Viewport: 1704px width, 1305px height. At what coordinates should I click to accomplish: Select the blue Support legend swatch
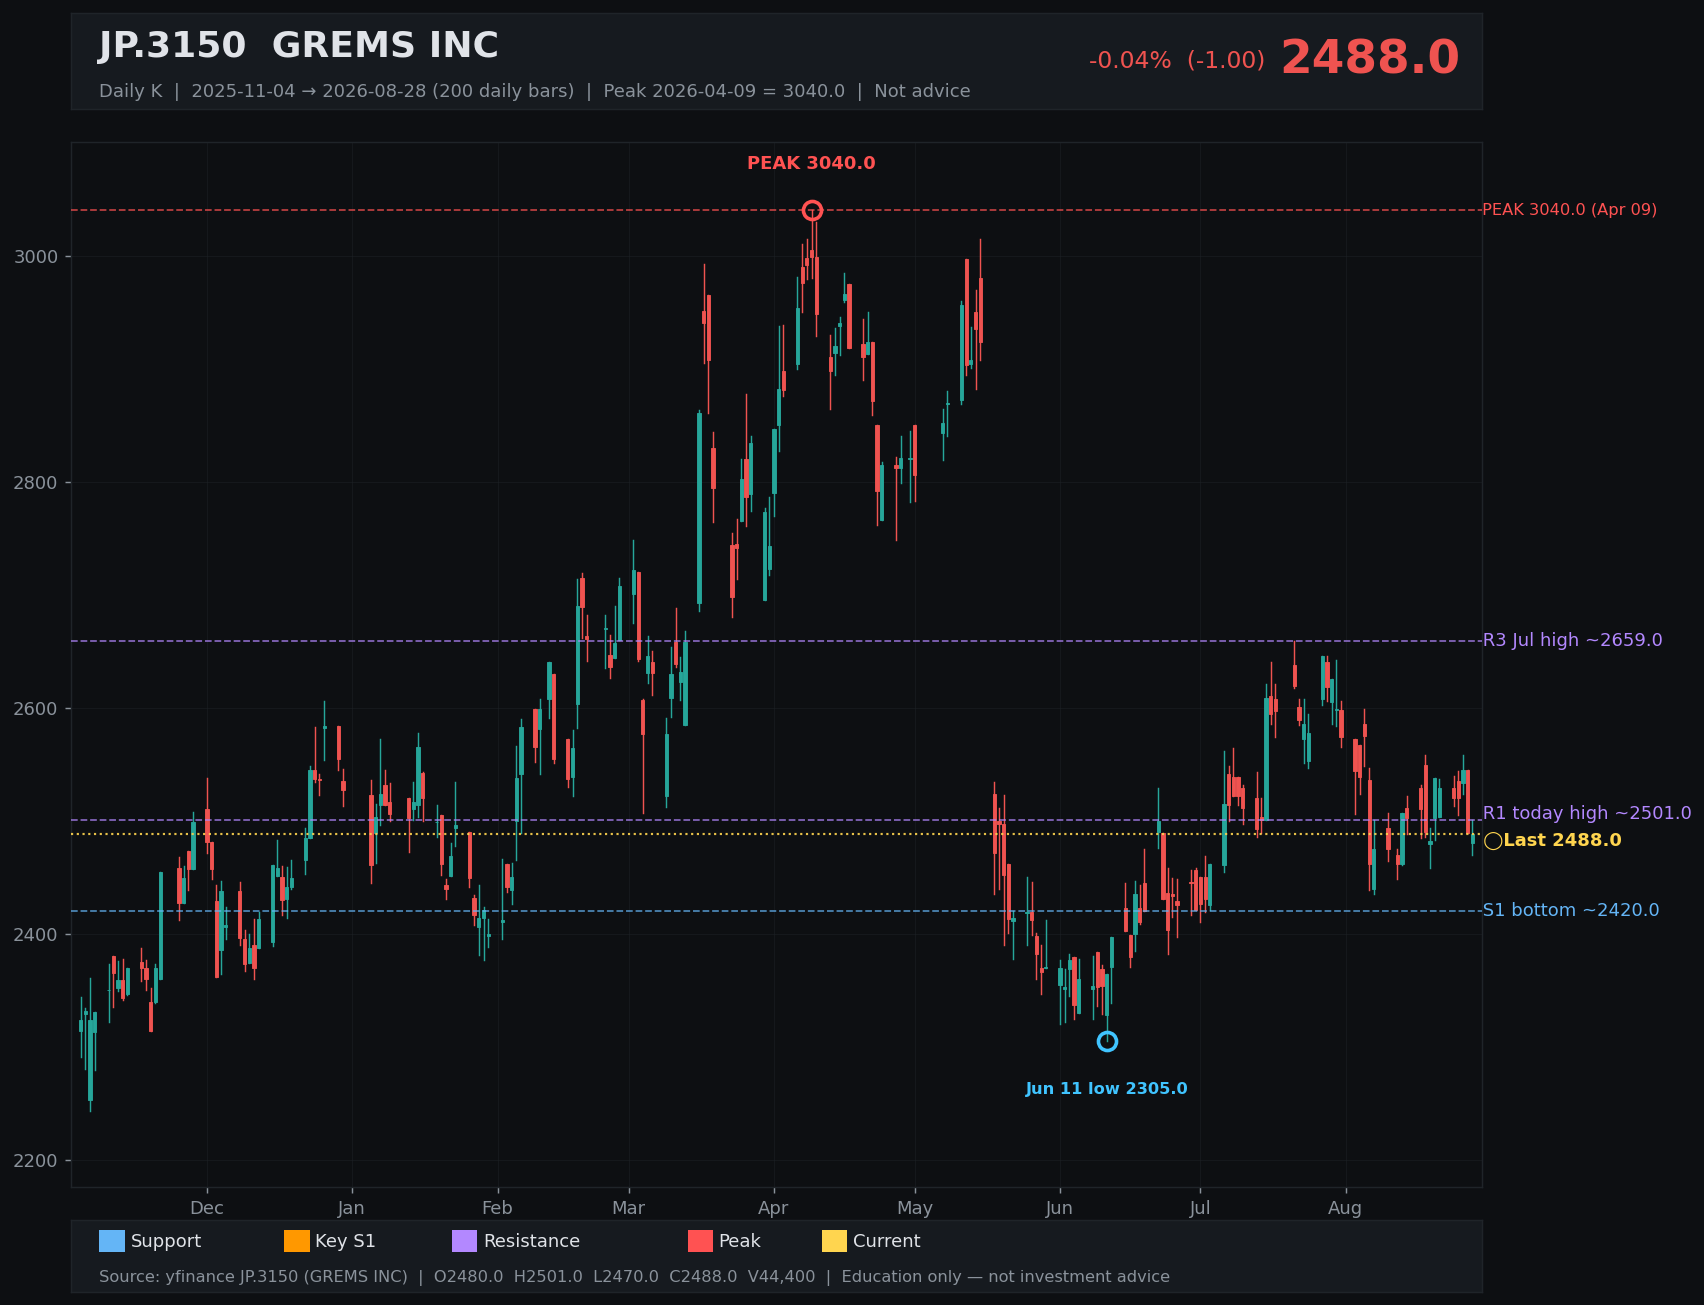[112, 1241]
